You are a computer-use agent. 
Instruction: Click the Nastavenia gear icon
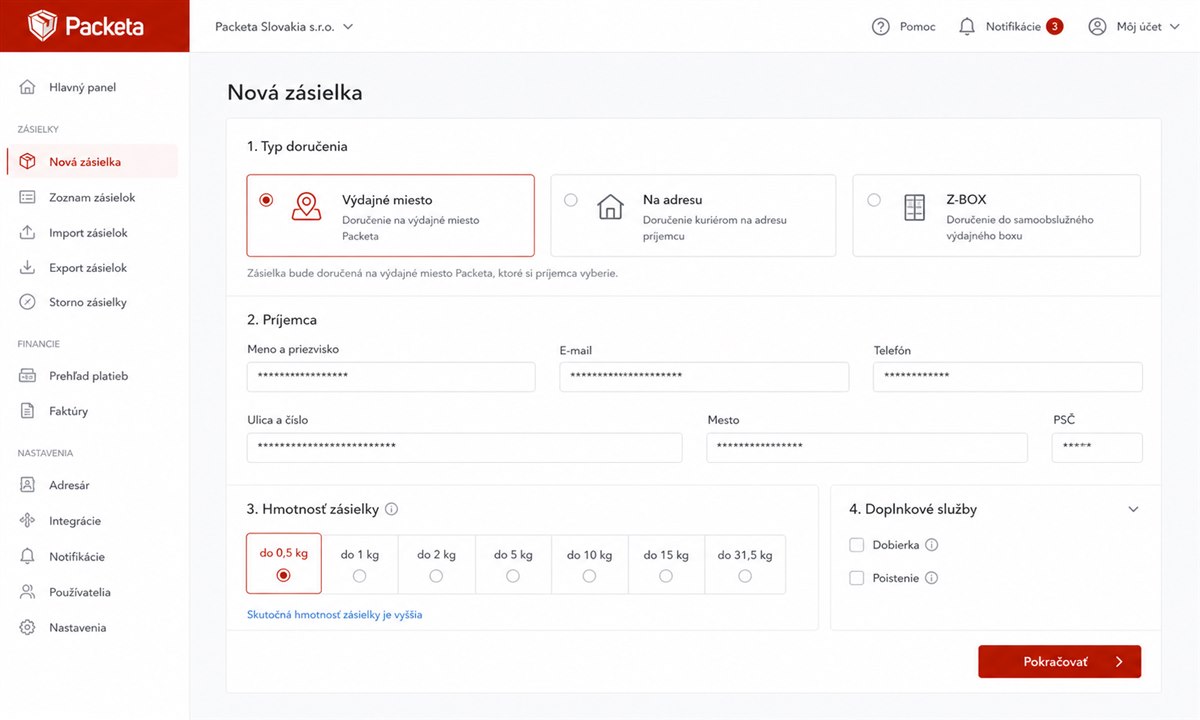point(28,628)
